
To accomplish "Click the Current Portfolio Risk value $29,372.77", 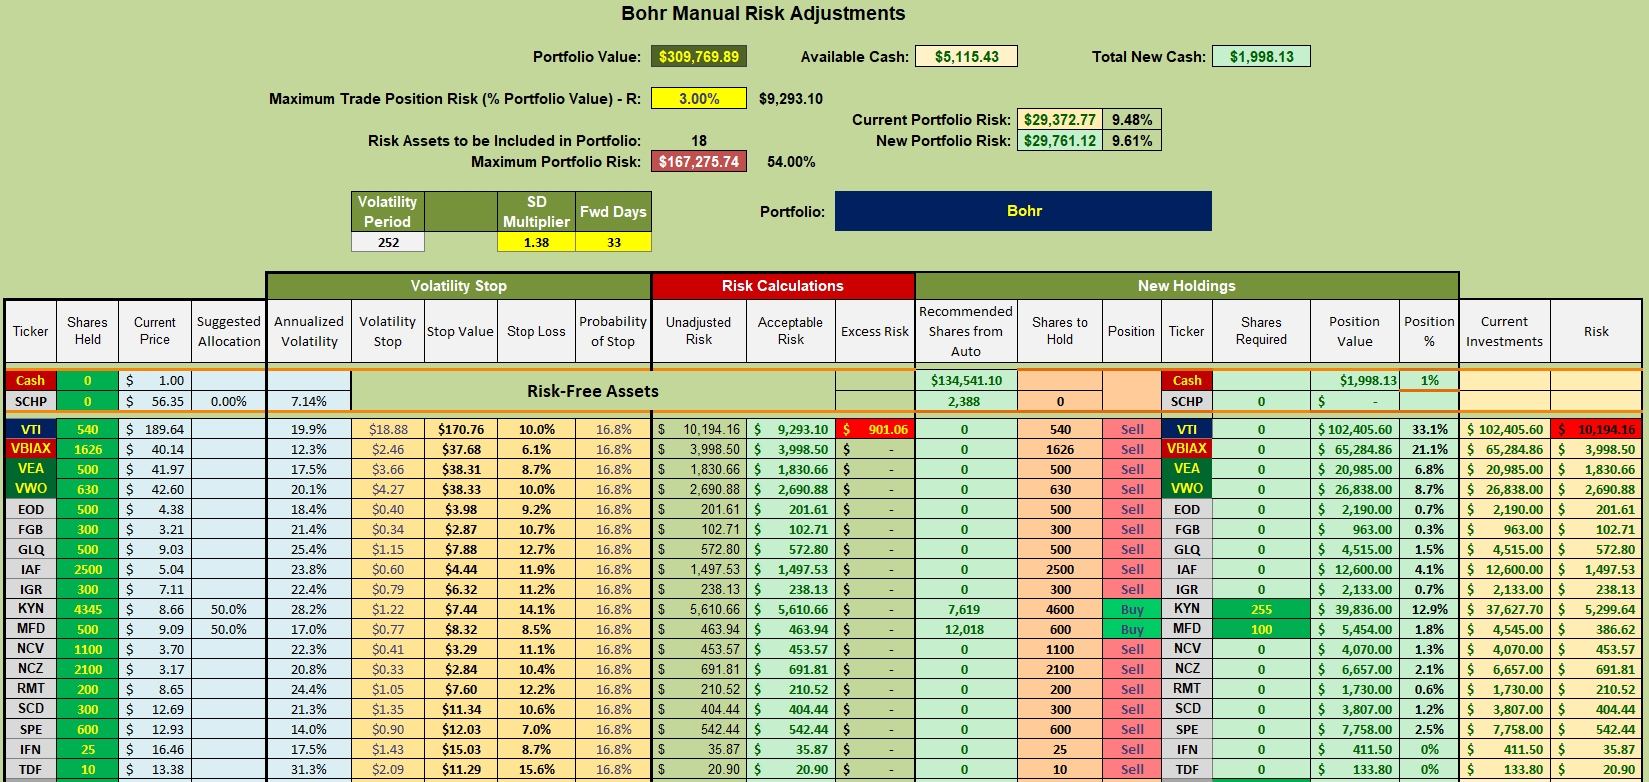I will point(1059,120).
